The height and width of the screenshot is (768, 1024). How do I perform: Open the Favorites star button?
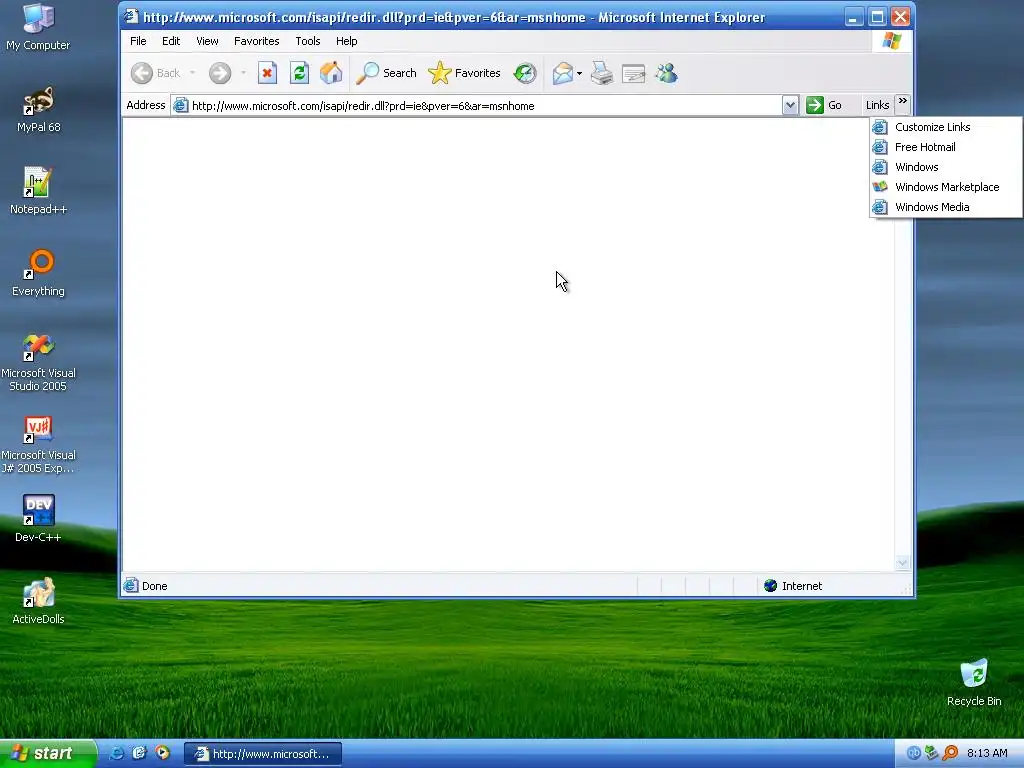[x=464, y=73]
